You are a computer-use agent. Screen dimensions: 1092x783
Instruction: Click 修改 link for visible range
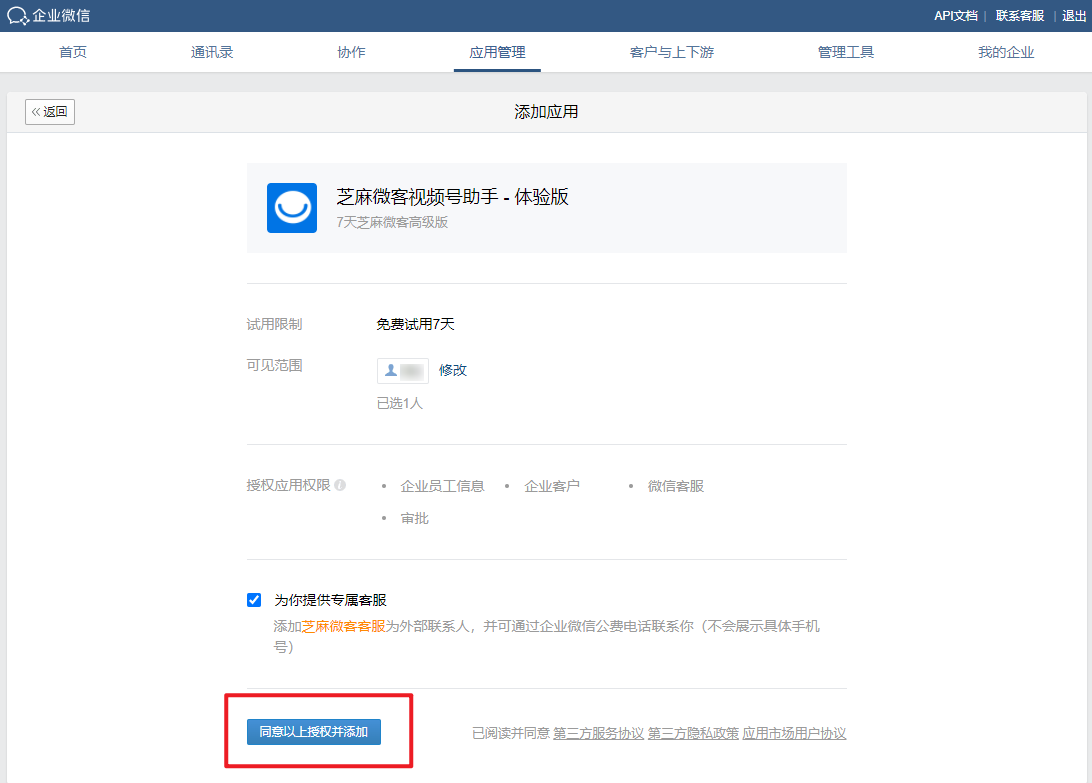pyautogui.click(x=453, y=371)
